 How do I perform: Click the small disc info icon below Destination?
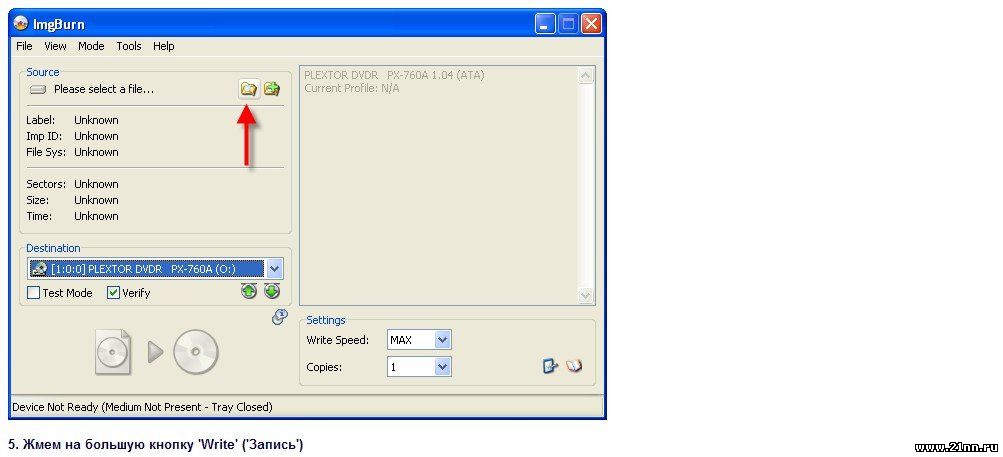[280, 316]
